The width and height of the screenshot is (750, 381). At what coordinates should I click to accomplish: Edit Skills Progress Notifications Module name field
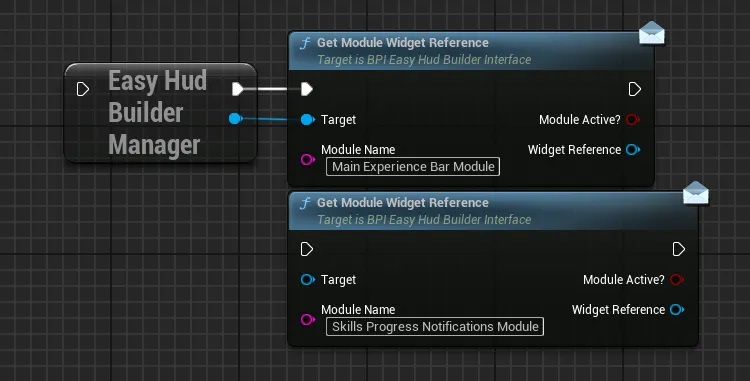(435, 327)
